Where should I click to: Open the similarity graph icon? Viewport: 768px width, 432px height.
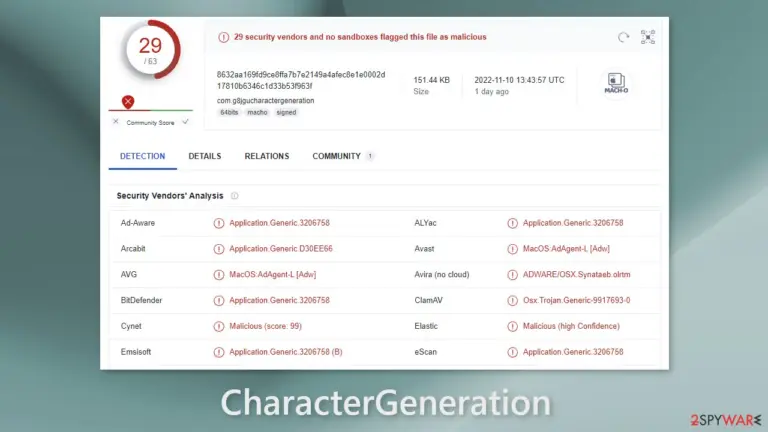tap(648, 37)
